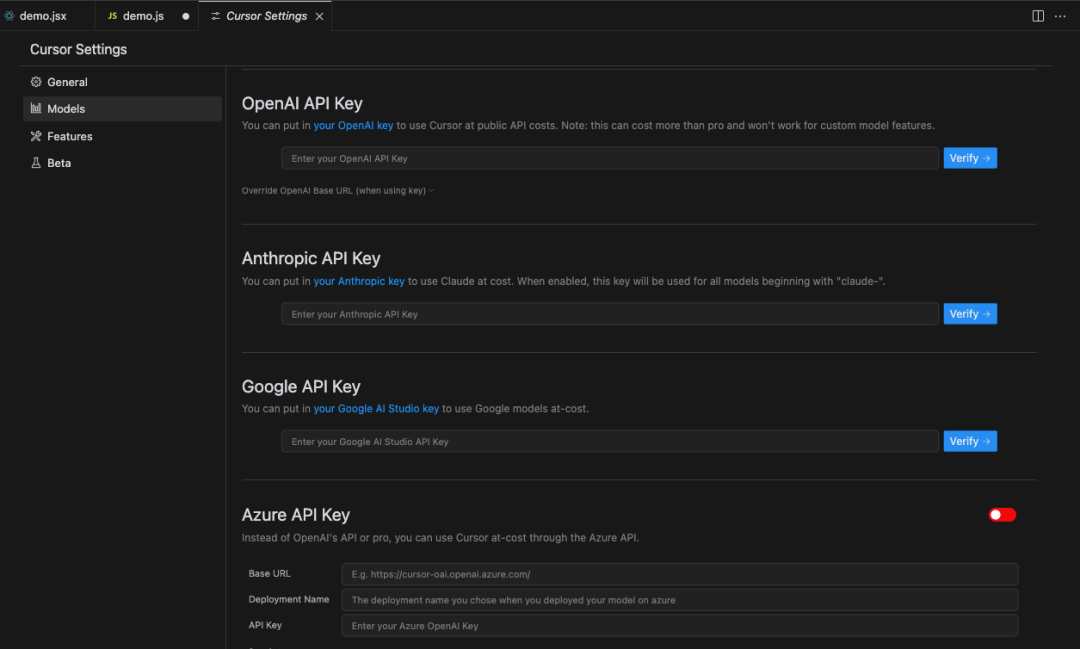Focus the Anthropic API Key input field
Image resolution: width=1080 pixels, height=649 pixels.
[x=610, y=314]
